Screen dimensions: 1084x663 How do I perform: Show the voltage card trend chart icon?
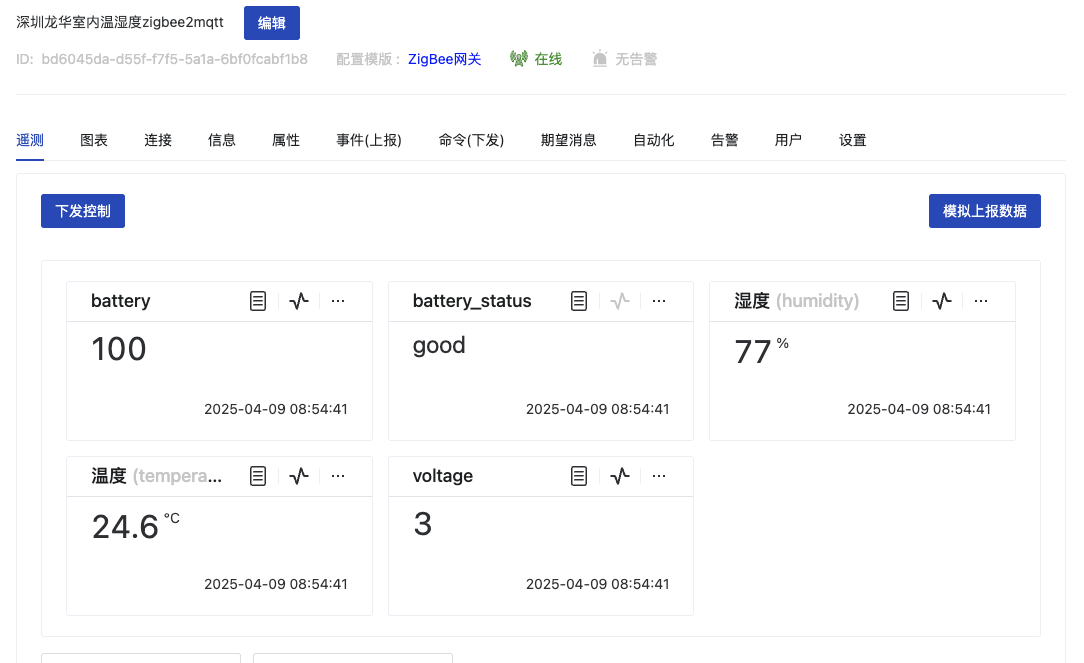point(620,476)
